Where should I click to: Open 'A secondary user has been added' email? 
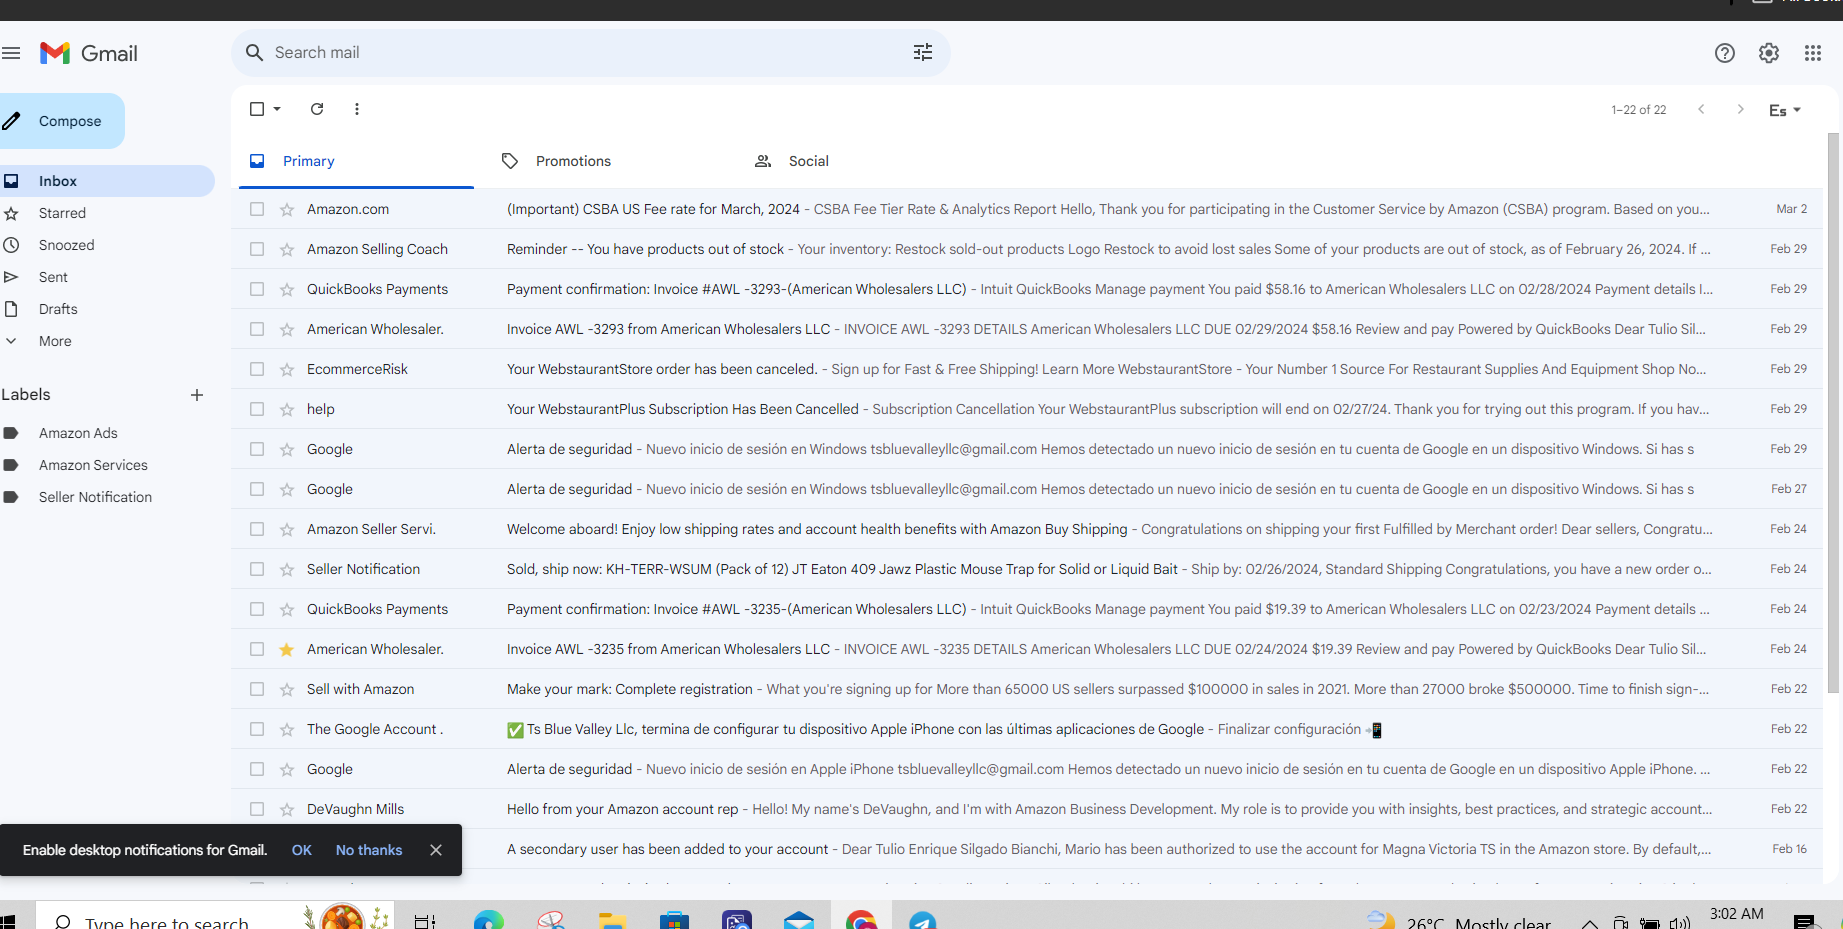1027,849
